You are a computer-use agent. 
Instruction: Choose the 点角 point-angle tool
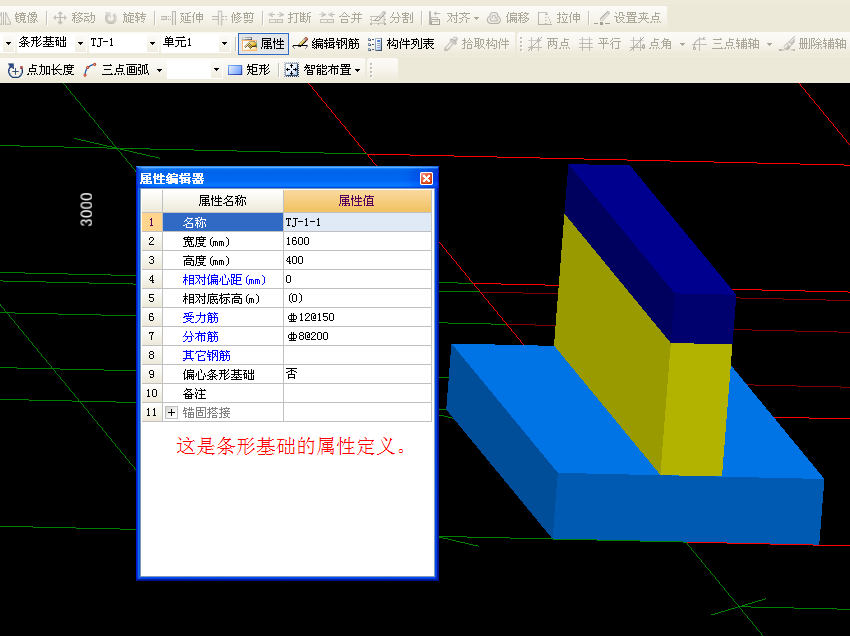coord(651,44)
